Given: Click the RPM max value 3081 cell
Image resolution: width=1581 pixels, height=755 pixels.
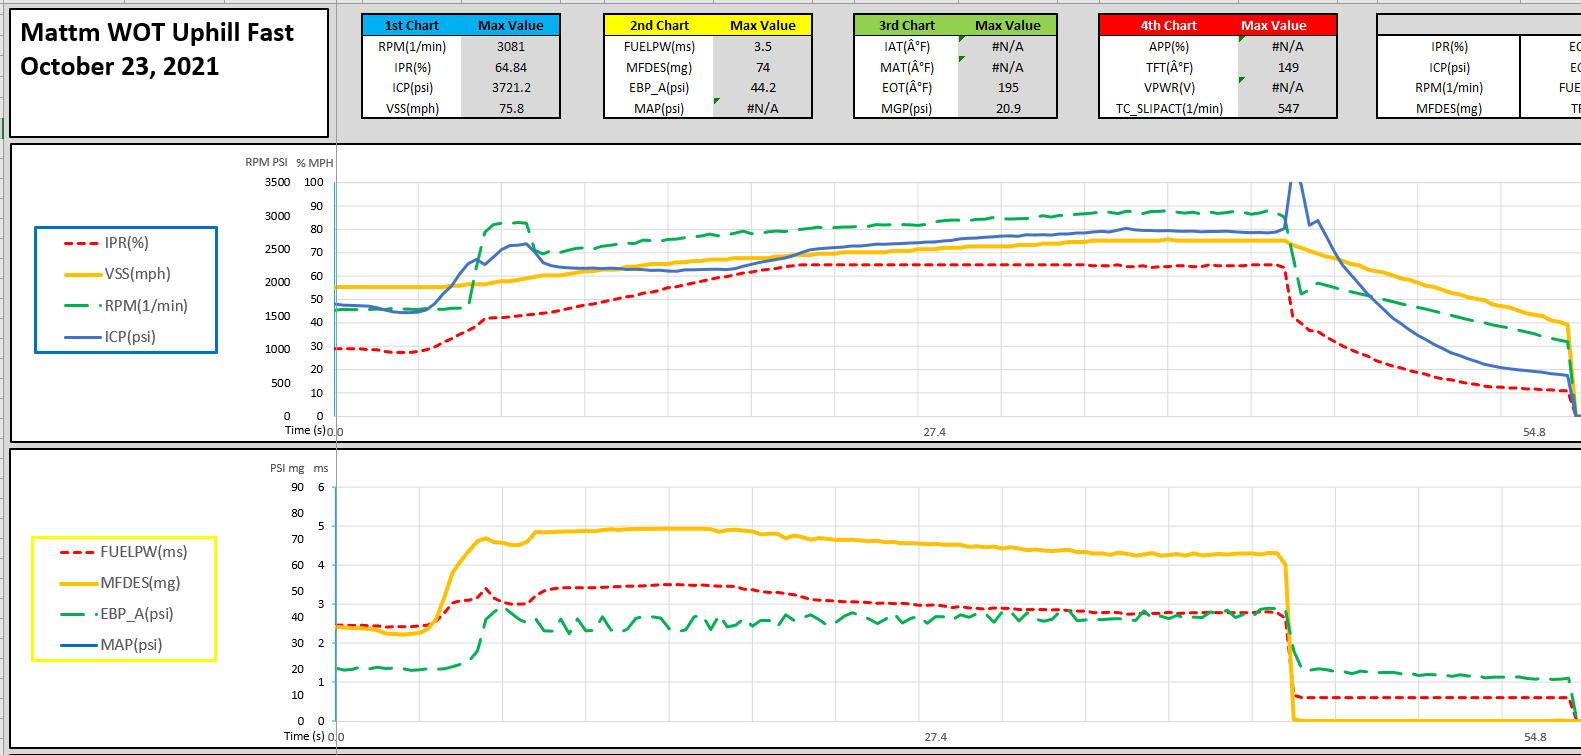Looking at the screenshot, I should coord(510,46).
